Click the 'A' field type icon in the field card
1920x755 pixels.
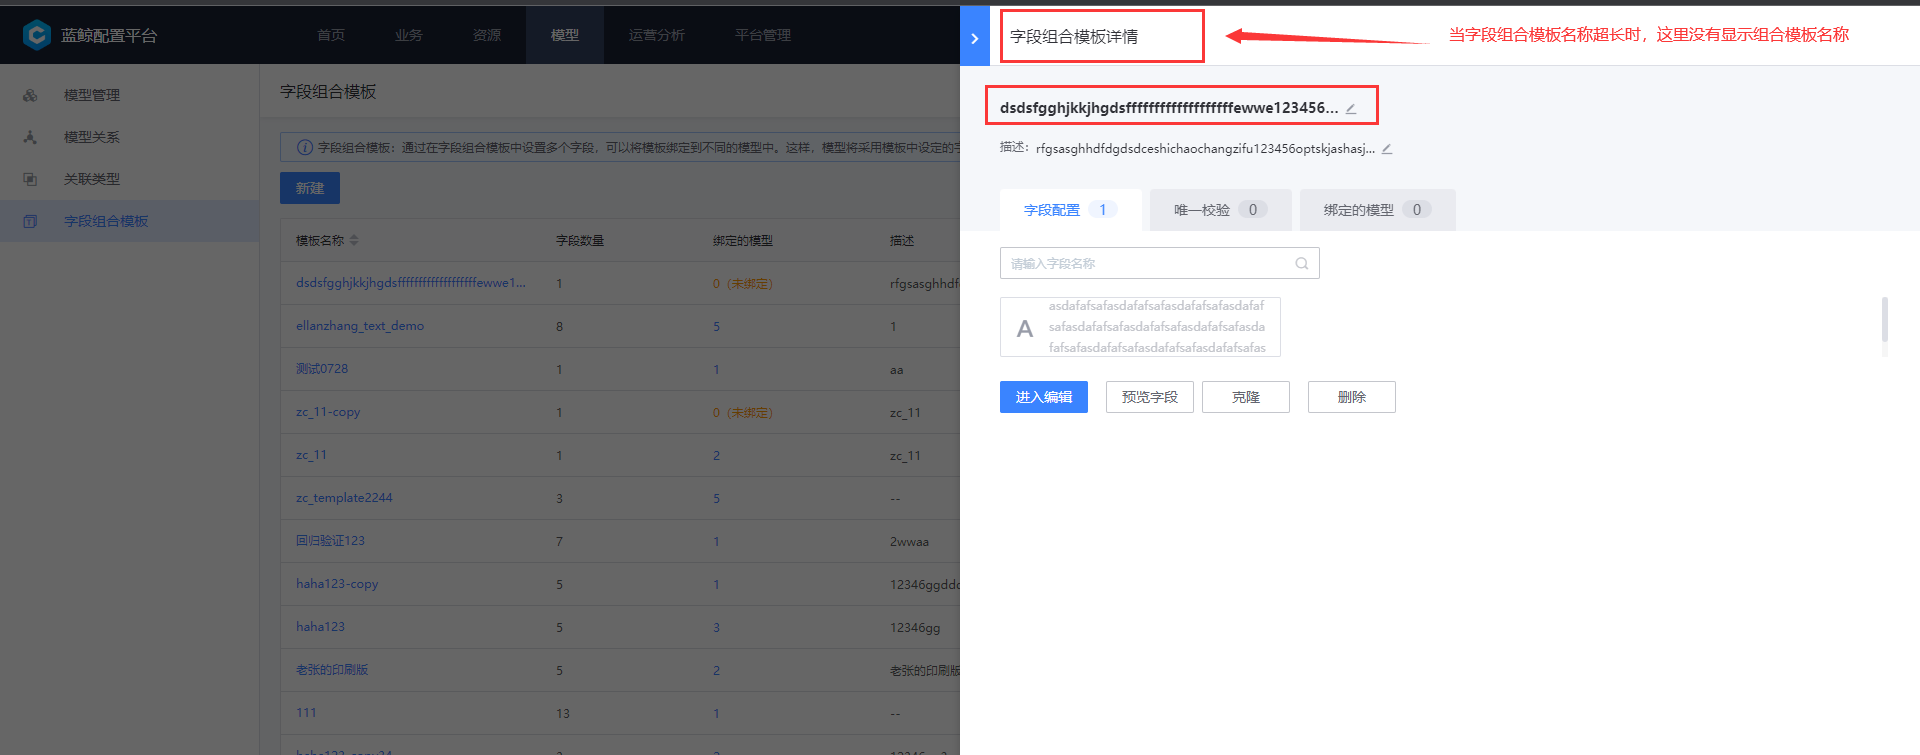[1025, 328]
